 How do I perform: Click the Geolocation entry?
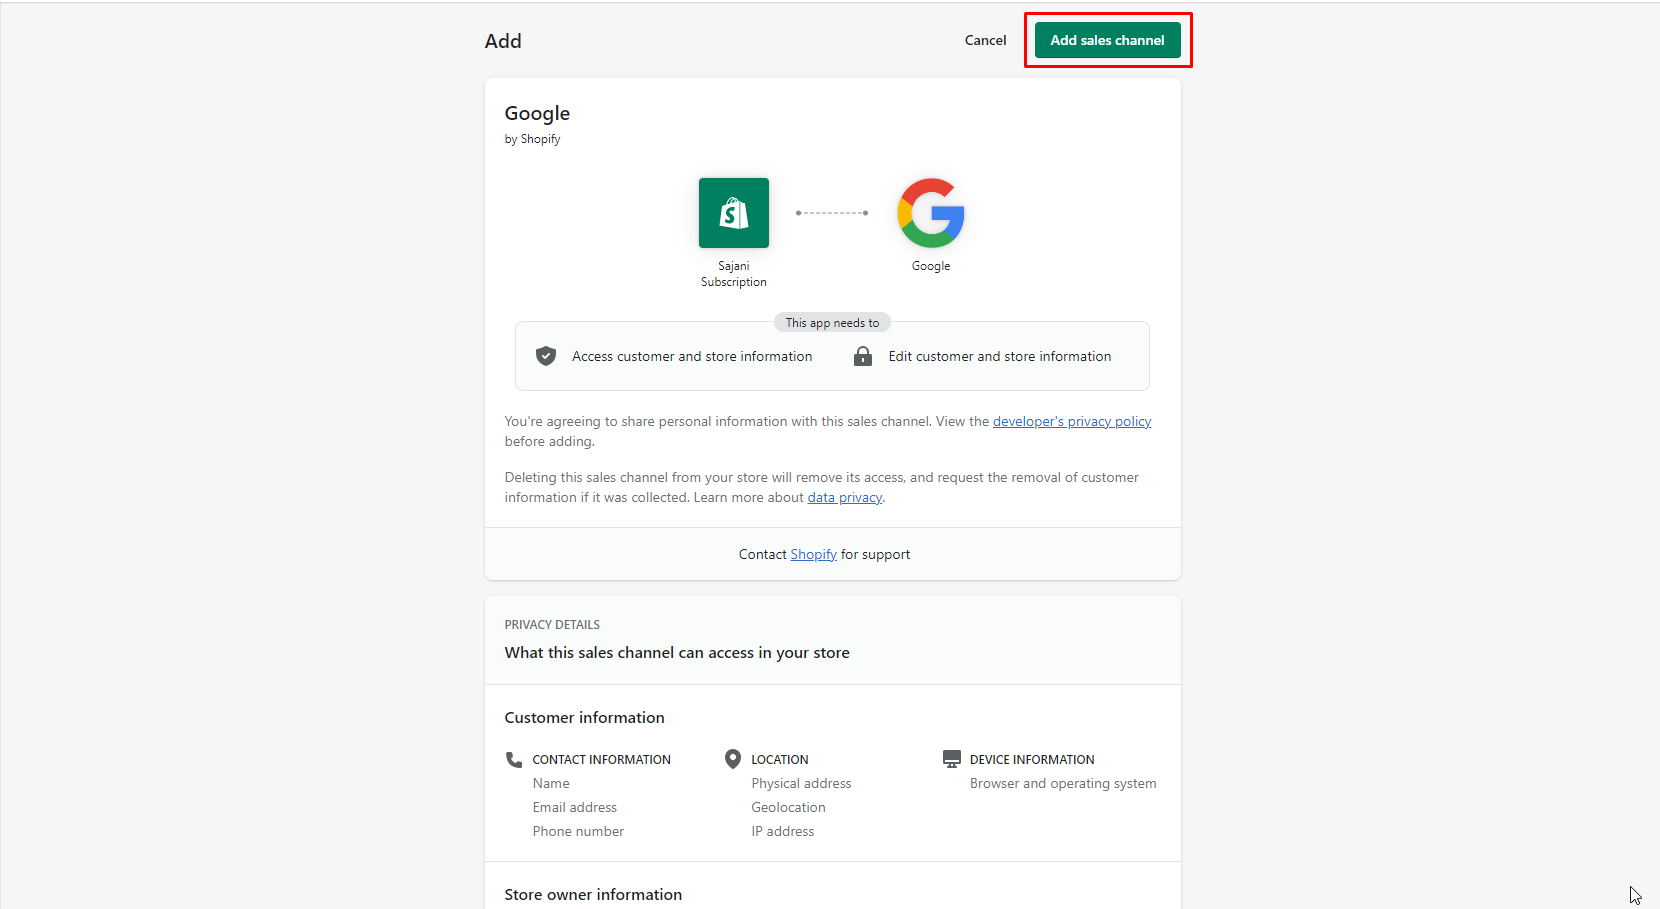pyautogui.click(x=788, y=807)
